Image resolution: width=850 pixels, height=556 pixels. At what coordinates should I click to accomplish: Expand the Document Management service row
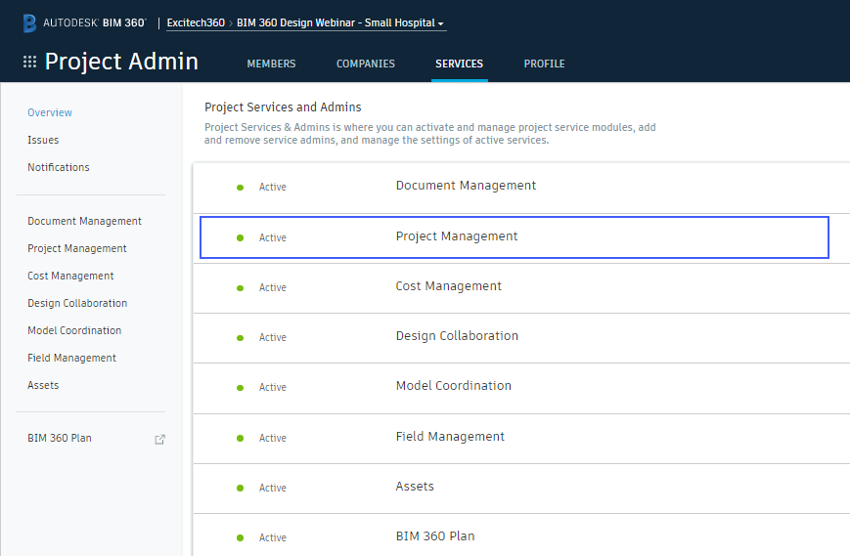click(x=521, y=188)
